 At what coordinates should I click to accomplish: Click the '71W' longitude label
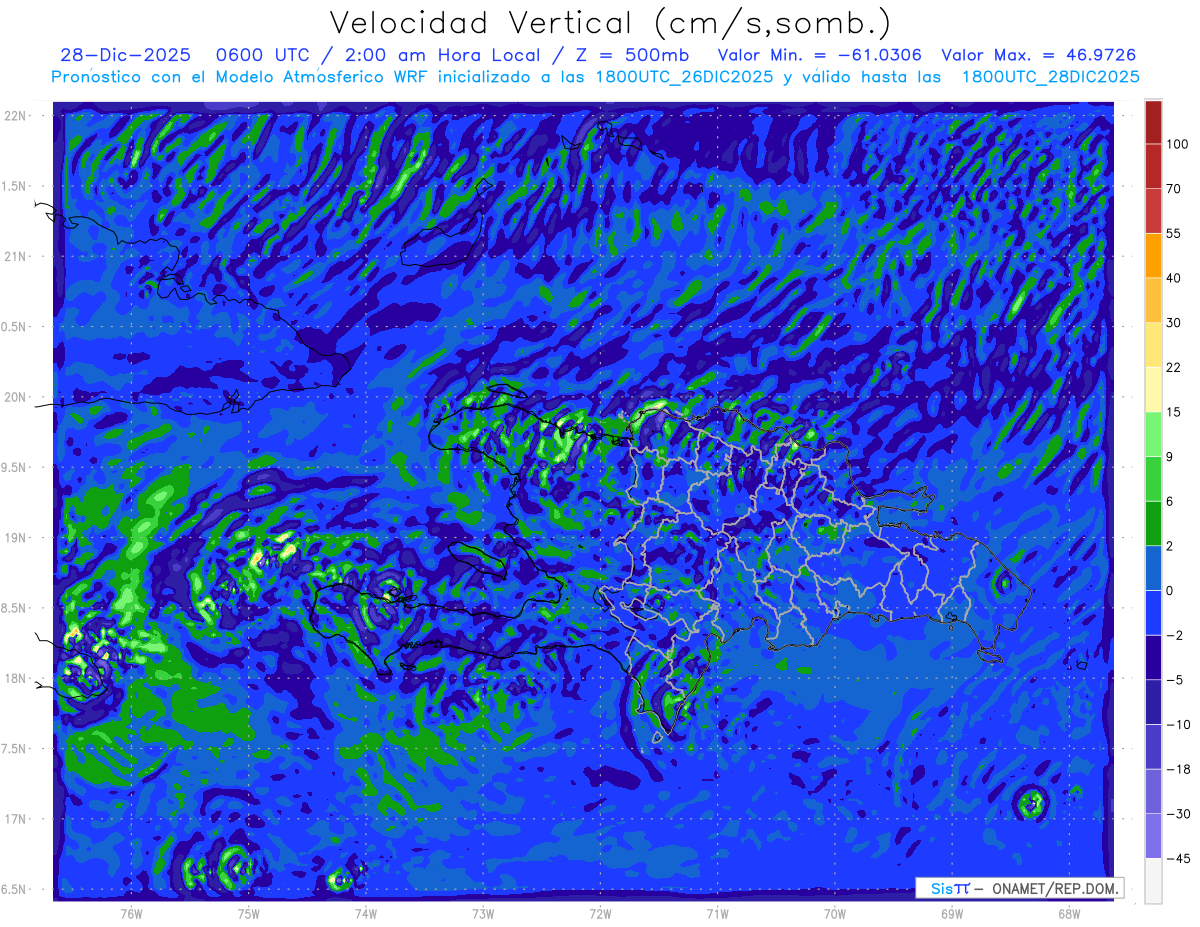click(717, 913)
